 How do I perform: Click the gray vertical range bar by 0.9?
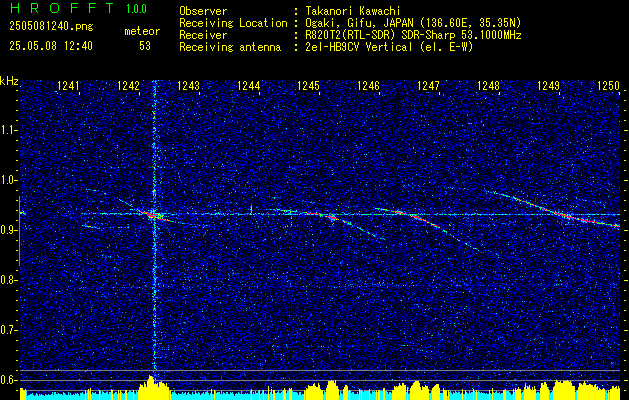[19, 231]
